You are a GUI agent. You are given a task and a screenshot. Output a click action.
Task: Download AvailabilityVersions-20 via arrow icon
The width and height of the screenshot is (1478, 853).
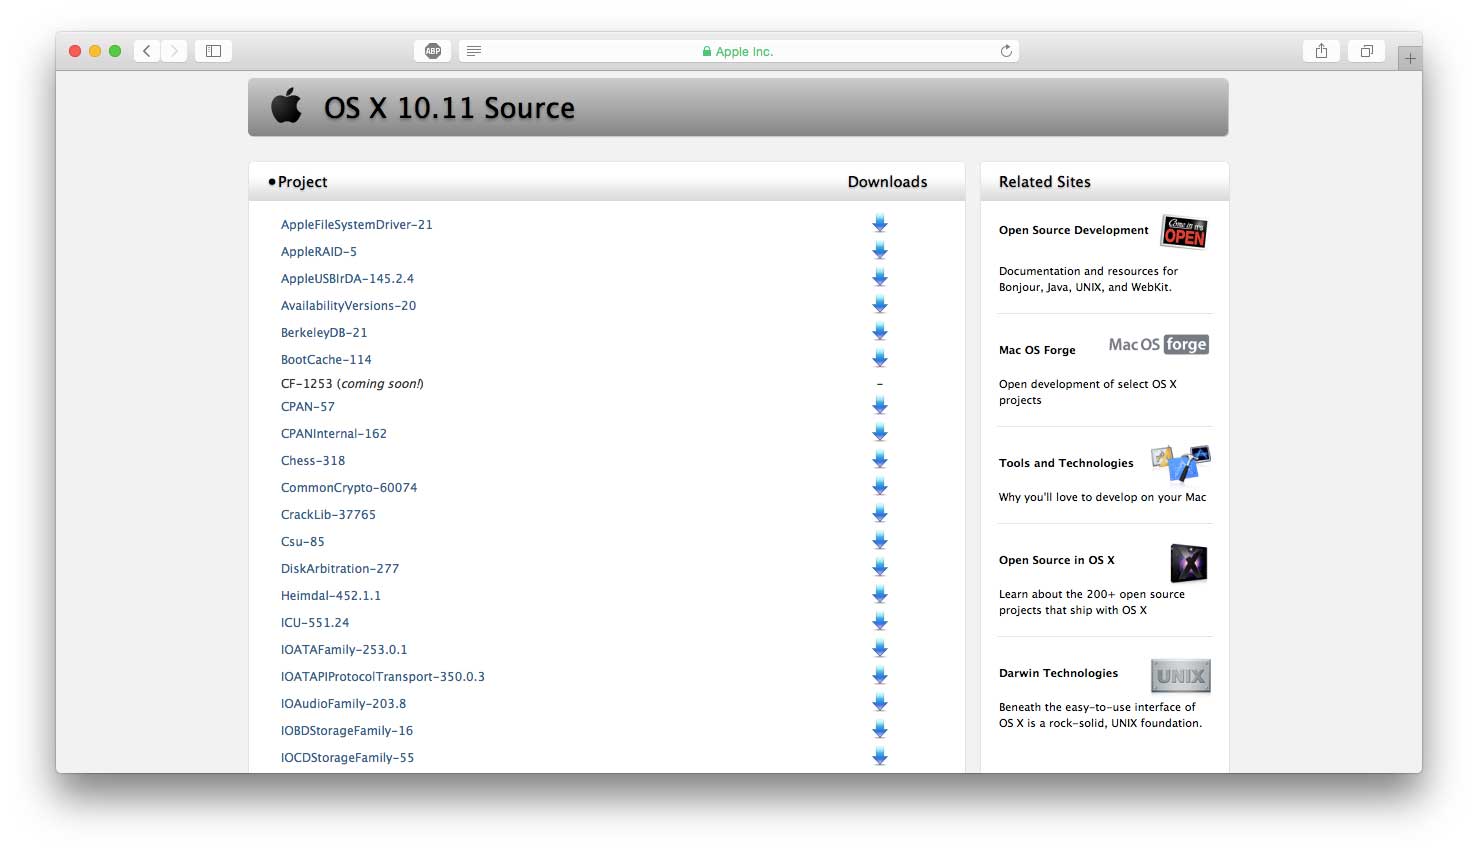coord(880,305)
